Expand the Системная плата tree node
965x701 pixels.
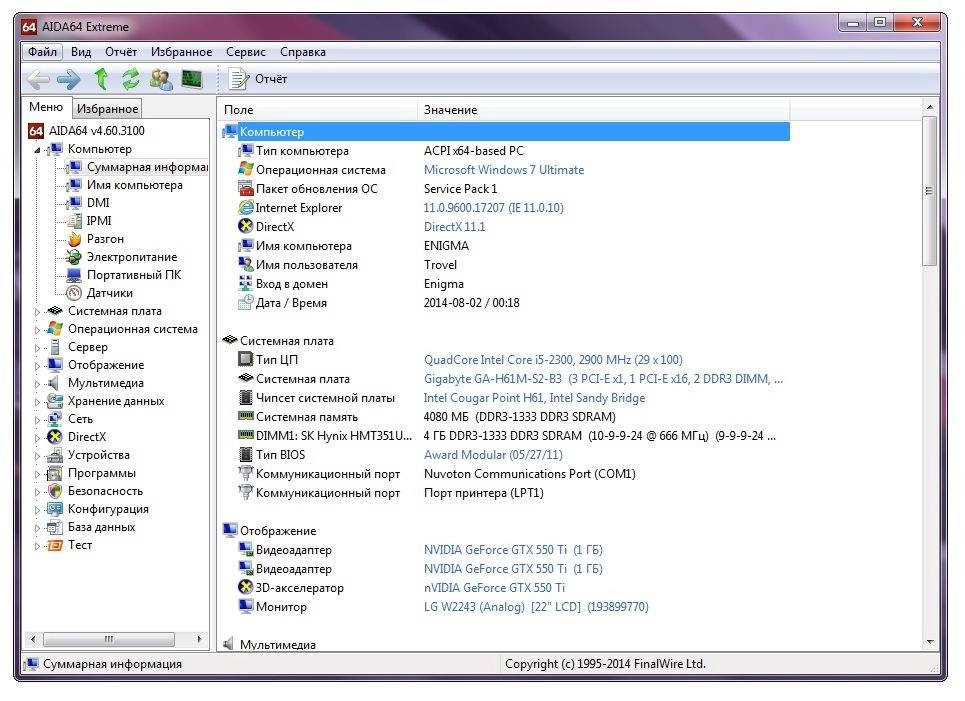click(x=37, y=312)
